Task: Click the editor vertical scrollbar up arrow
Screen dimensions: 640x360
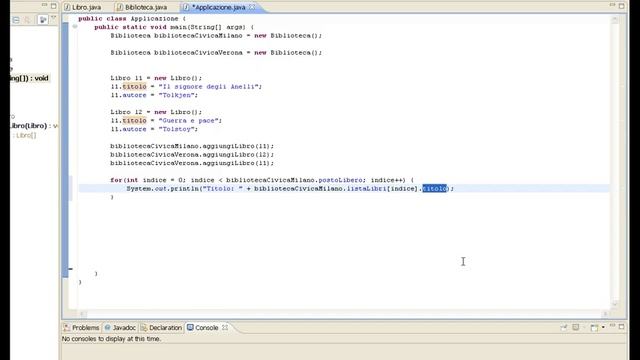Action: 615,19
